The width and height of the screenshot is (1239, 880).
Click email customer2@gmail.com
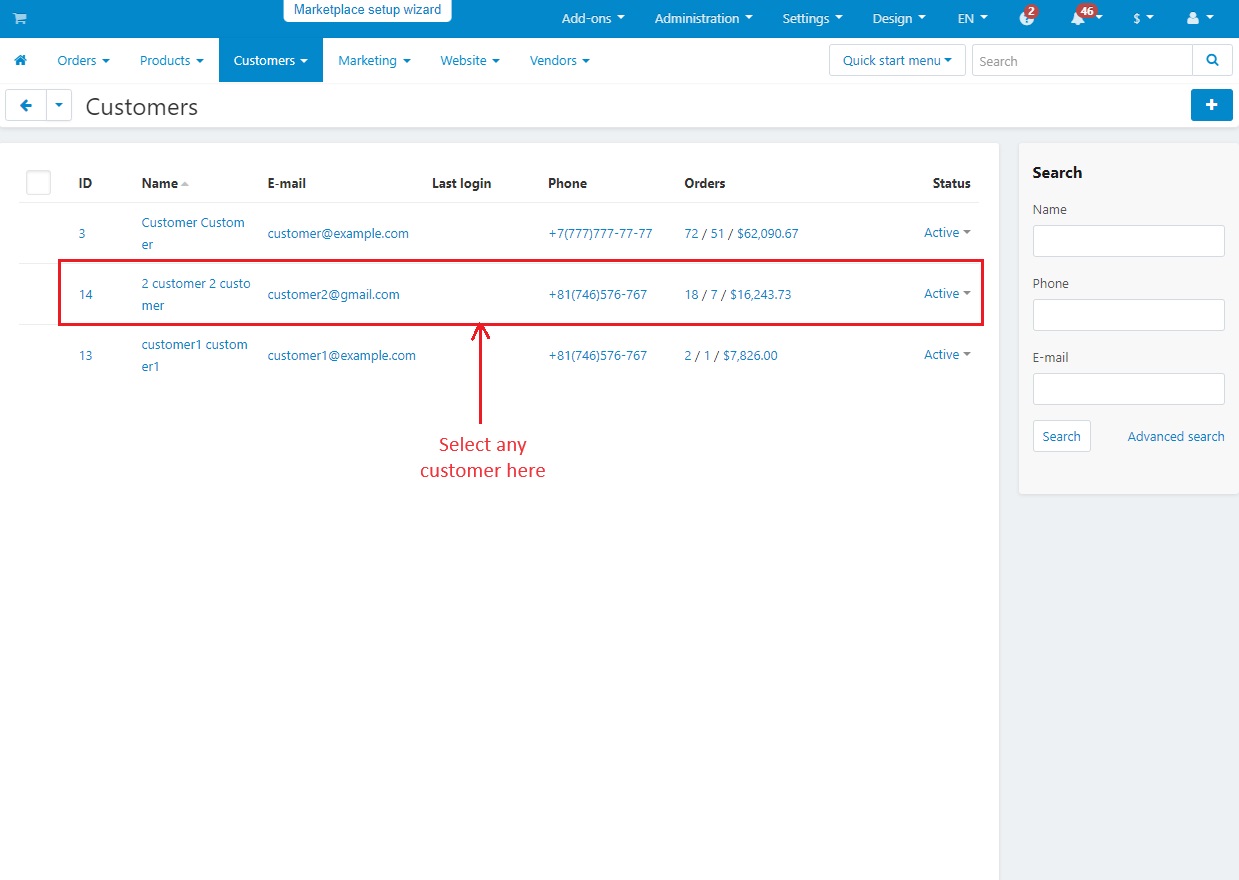(333, 294)
